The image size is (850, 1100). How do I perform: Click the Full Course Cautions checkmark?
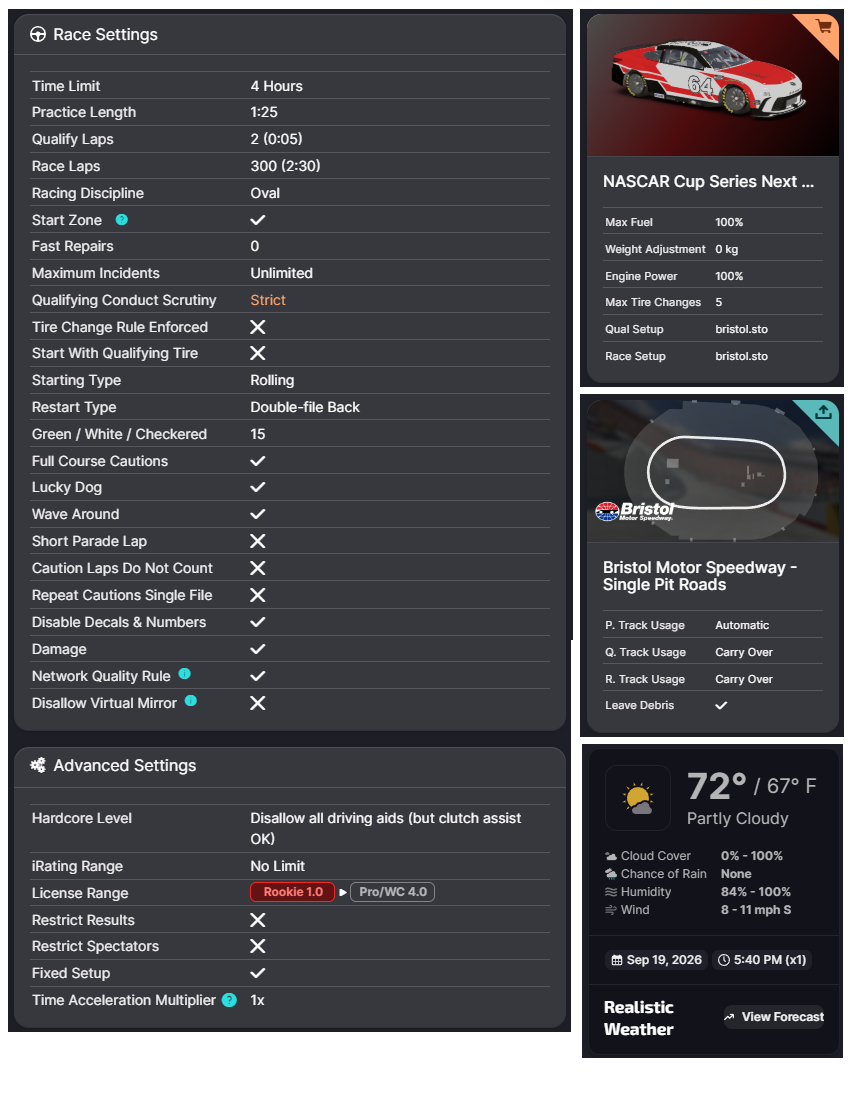[258, 461]
